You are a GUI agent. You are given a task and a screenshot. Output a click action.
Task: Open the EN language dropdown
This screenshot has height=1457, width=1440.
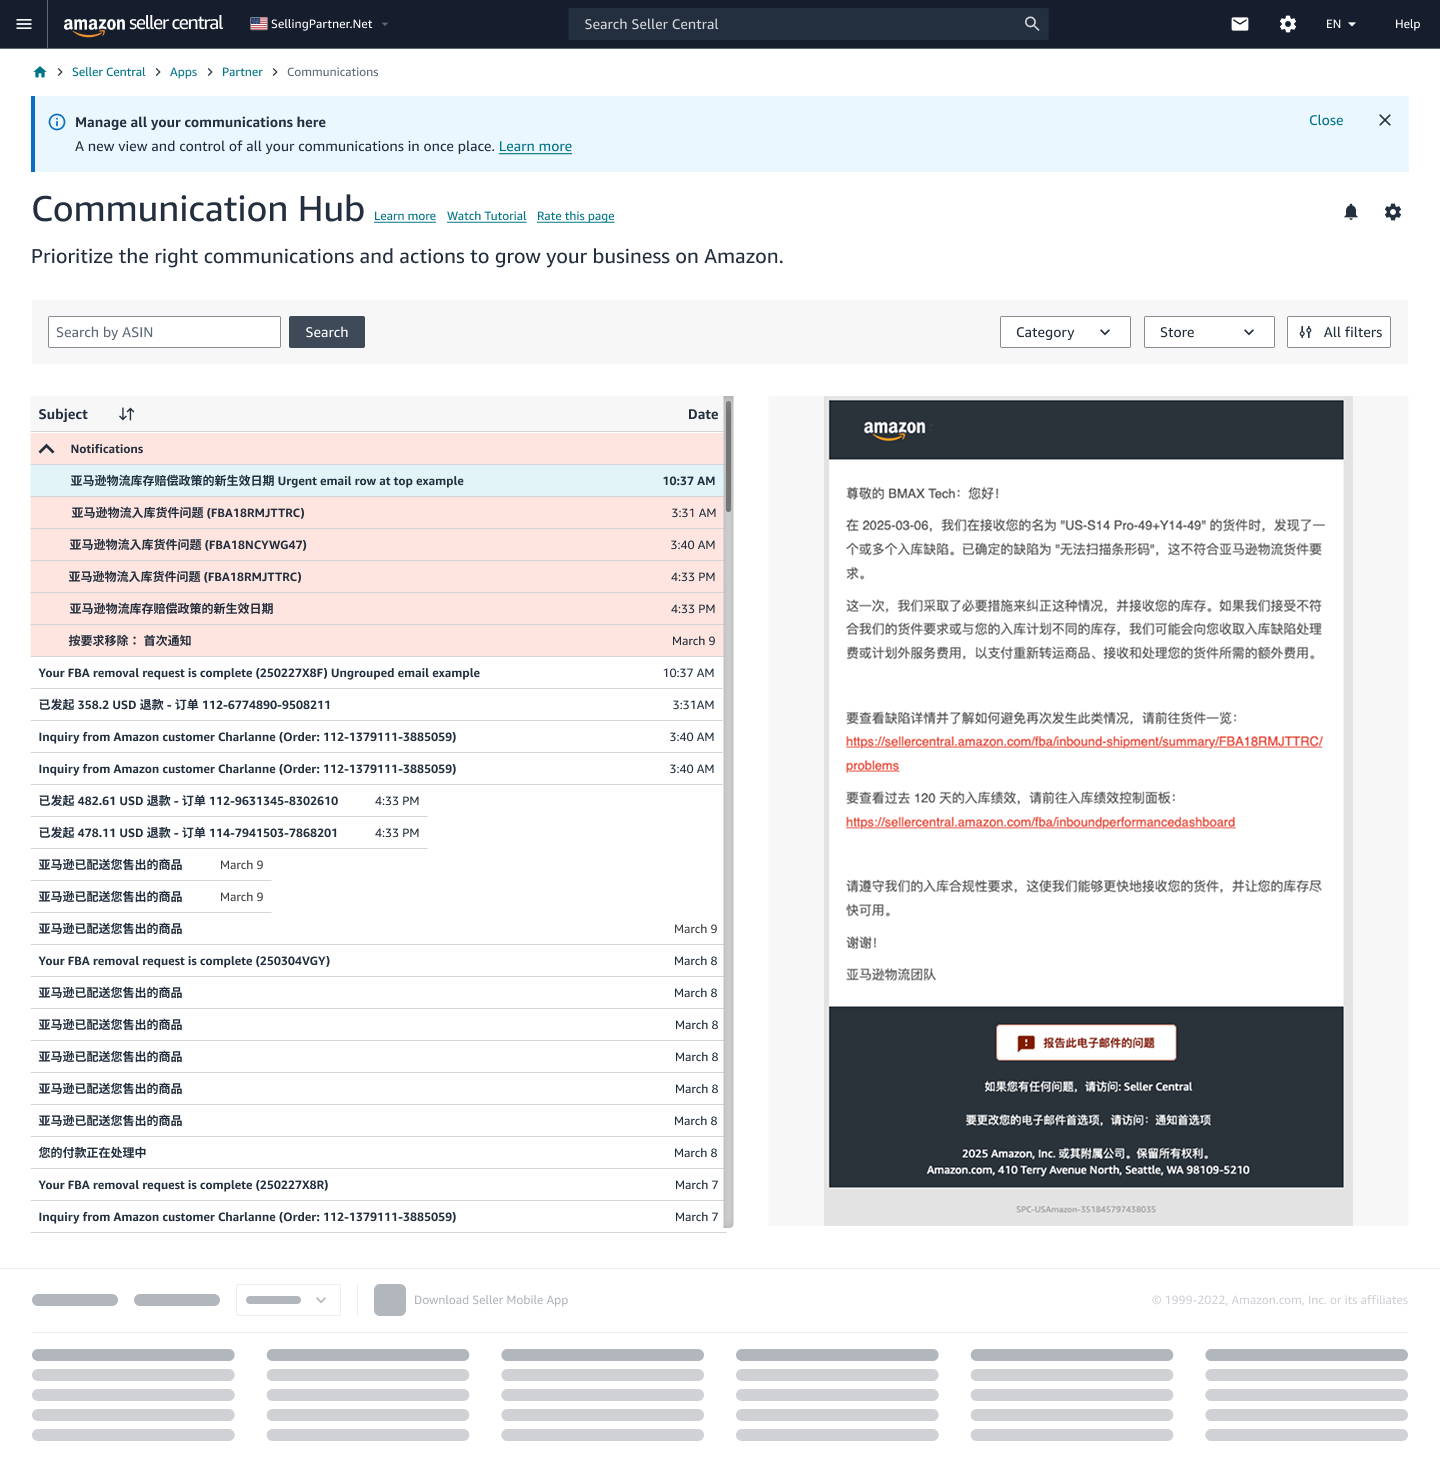1341,24
